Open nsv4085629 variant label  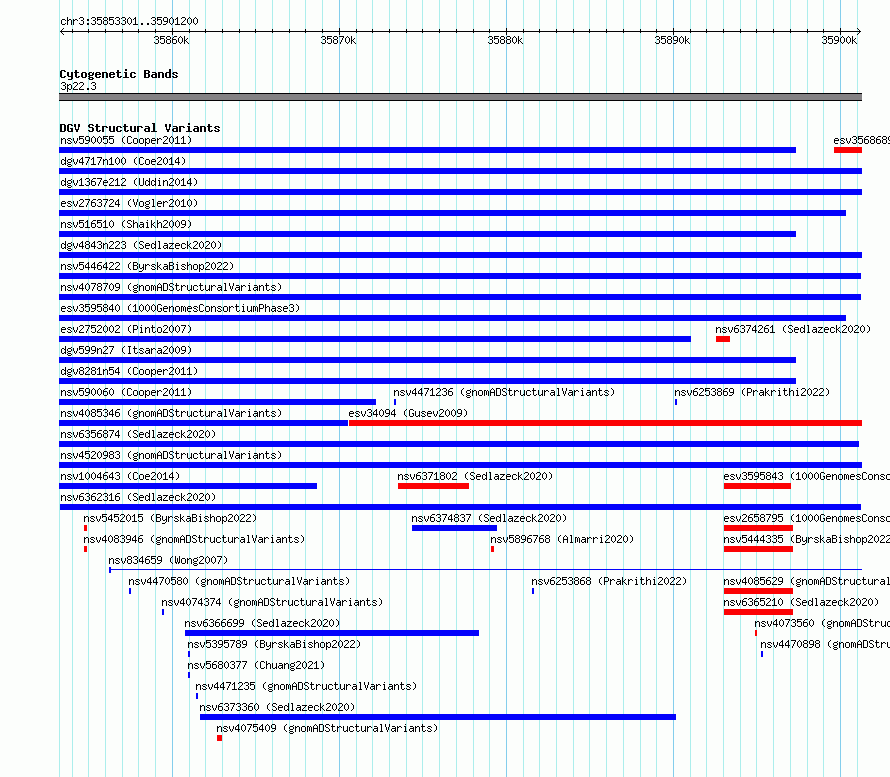coord(807,581)
